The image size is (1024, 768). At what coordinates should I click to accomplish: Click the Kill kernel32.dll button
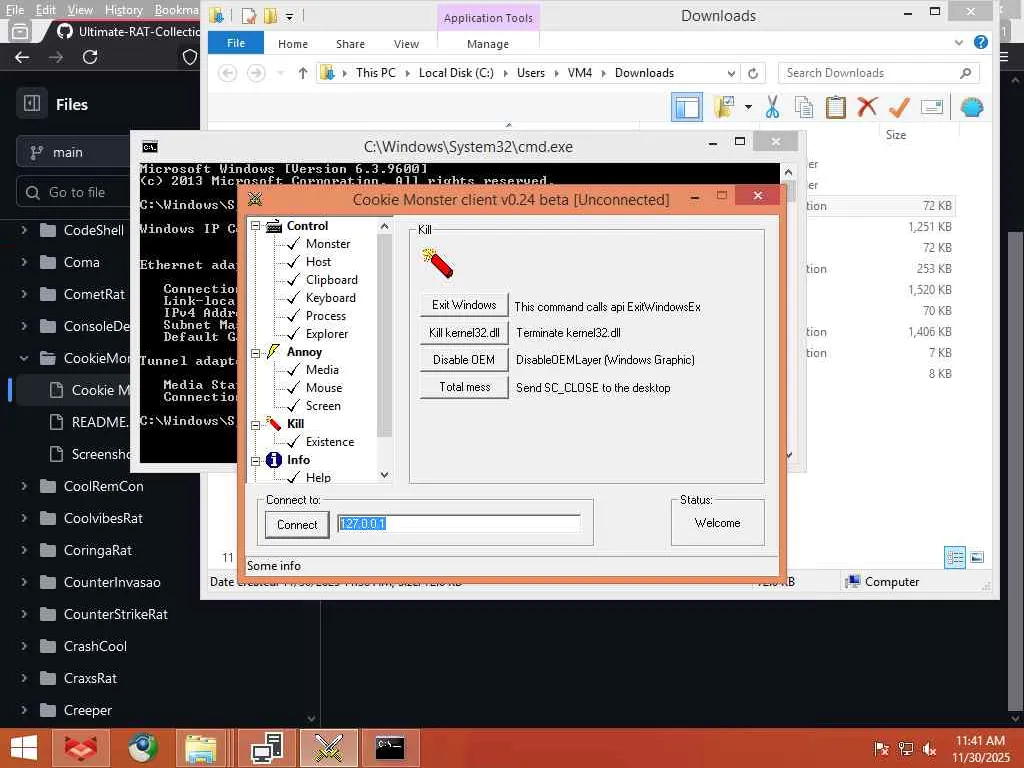coord(464,332)
